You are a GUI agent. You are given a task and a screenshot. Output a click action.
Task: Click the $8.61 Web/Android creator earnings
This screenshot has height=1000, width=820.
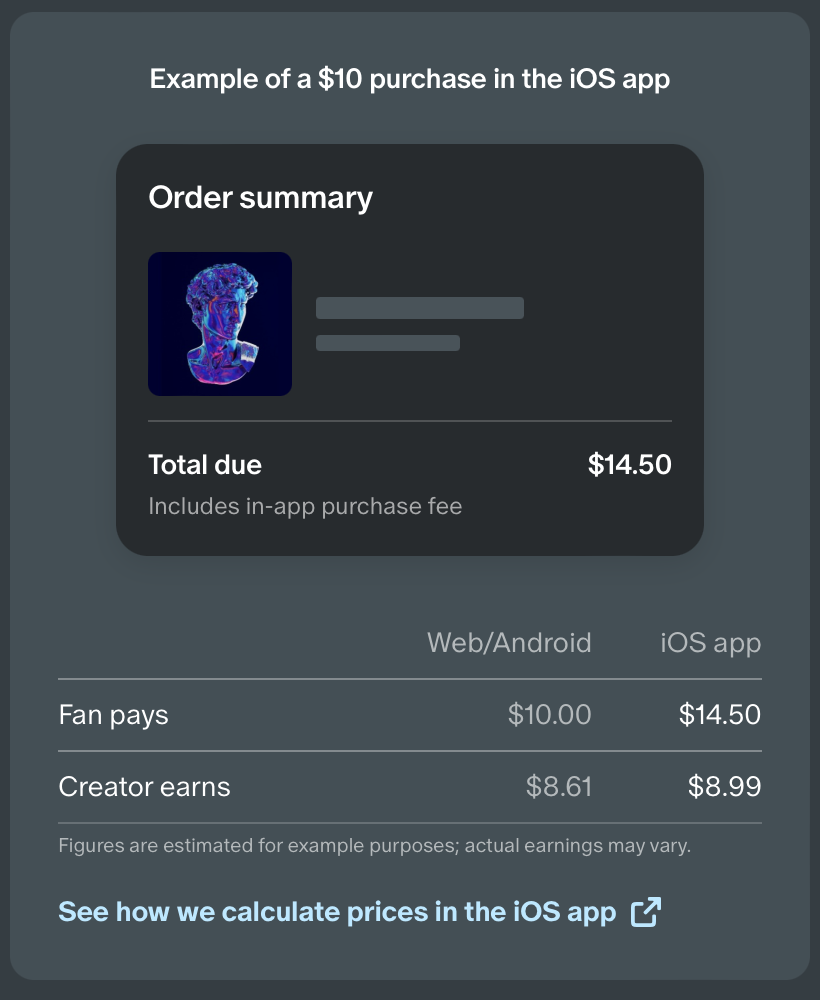click(x=559, y=787)
